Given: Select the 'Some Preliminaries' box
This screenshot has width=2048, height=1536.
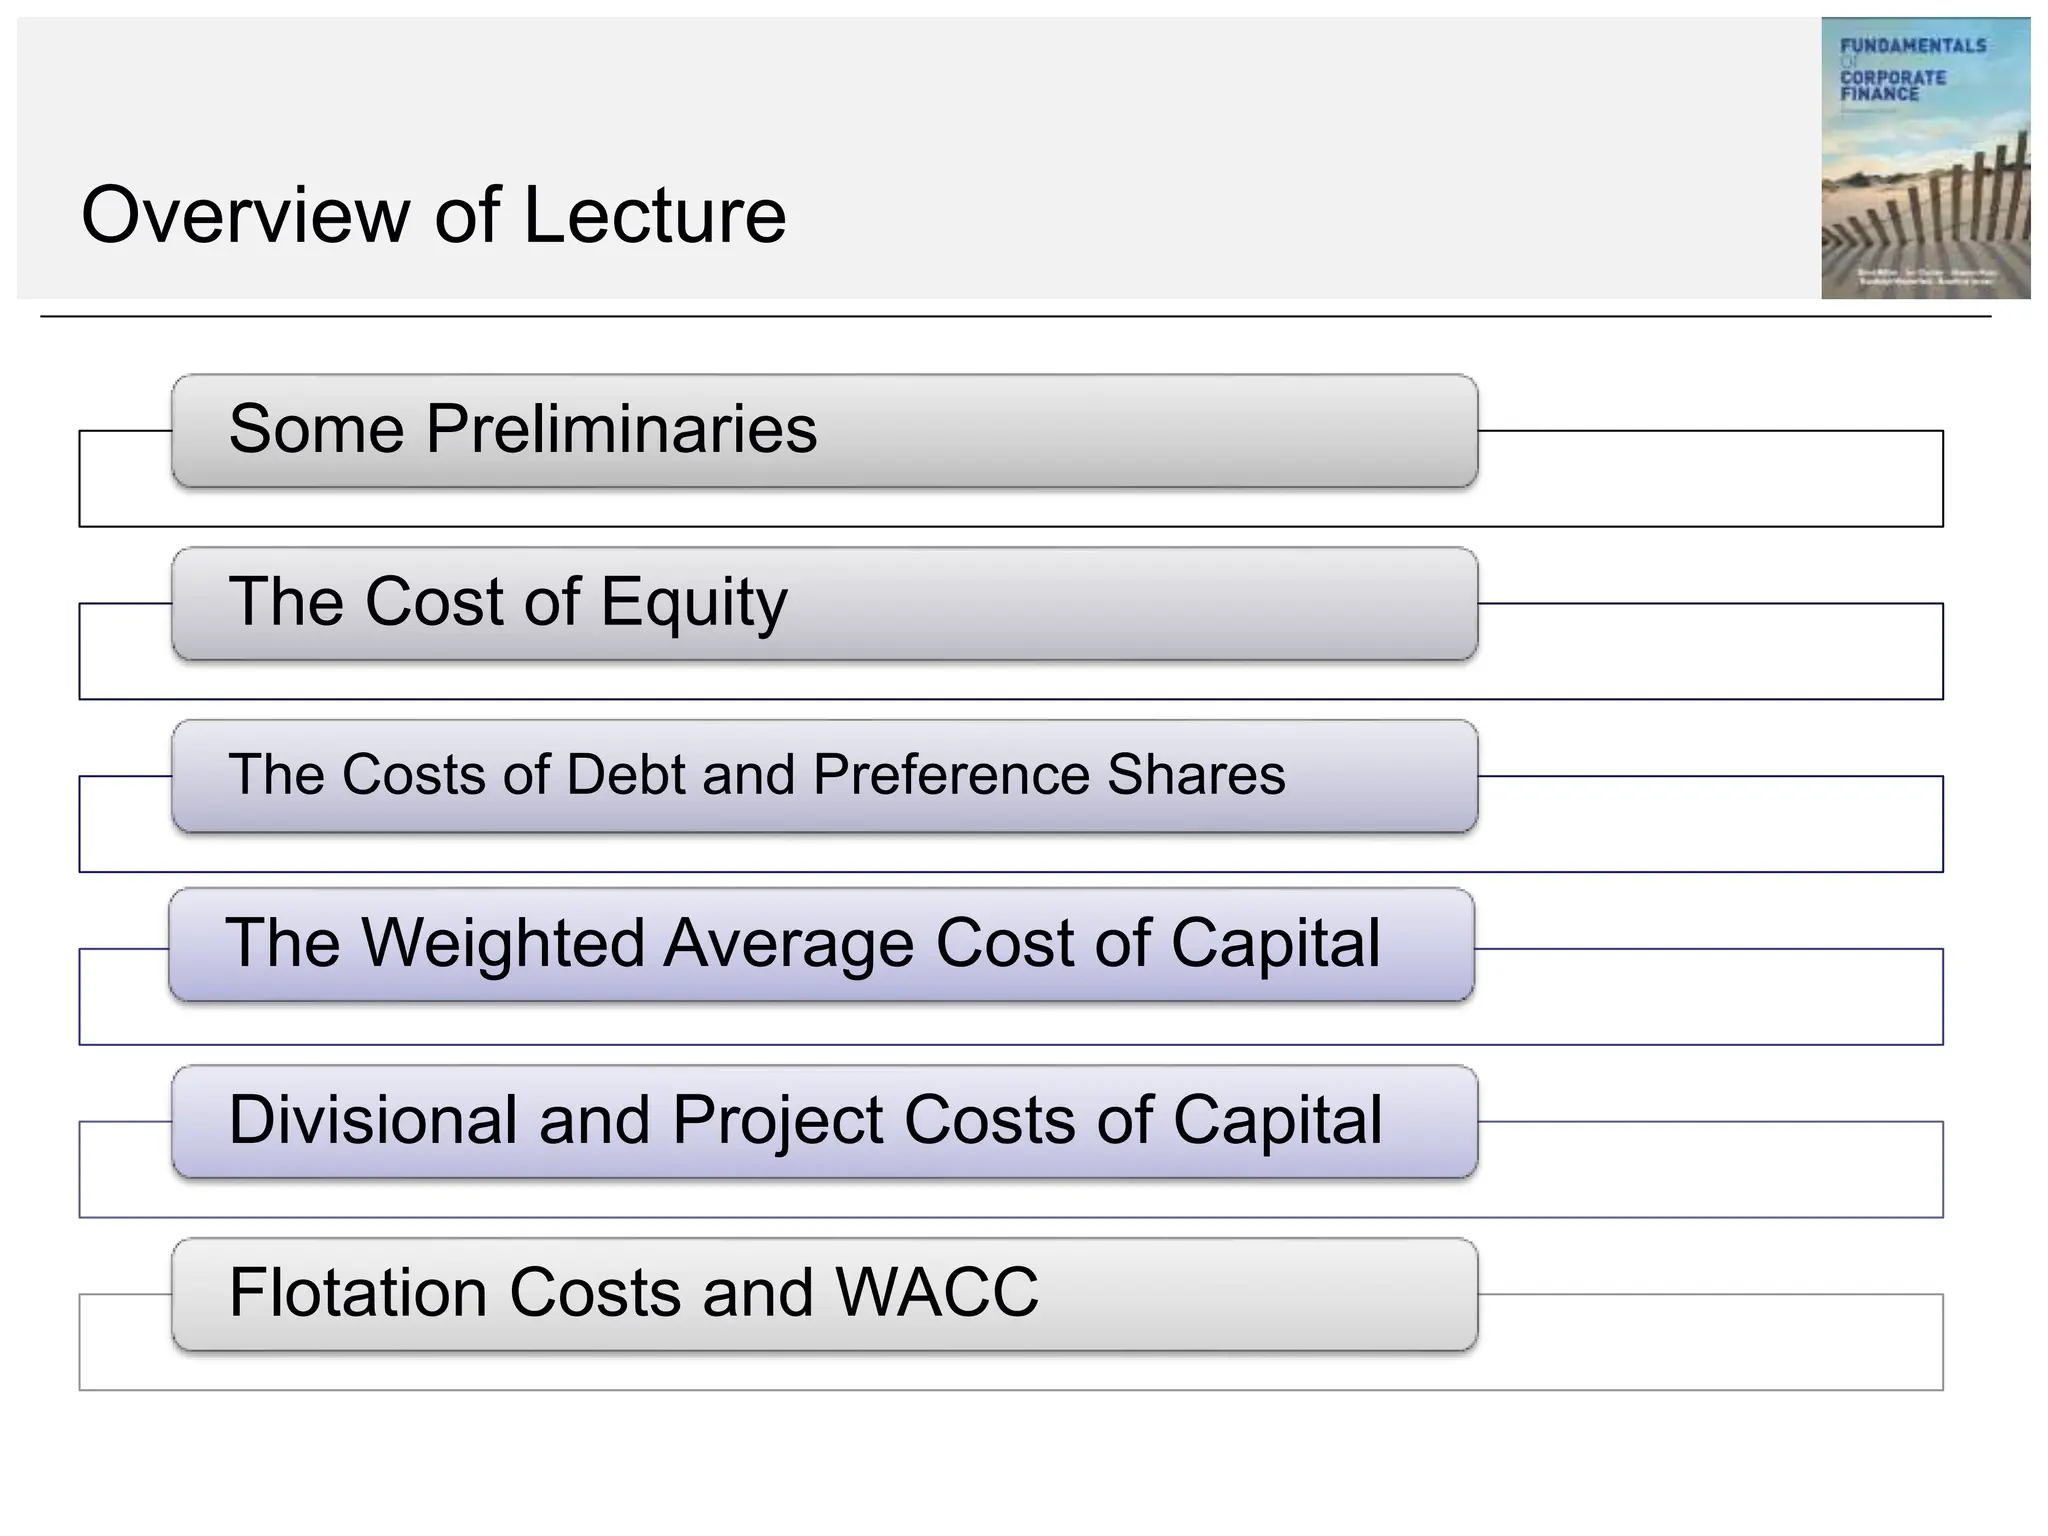Looking at the screenshot, I should tap(823, 430).
